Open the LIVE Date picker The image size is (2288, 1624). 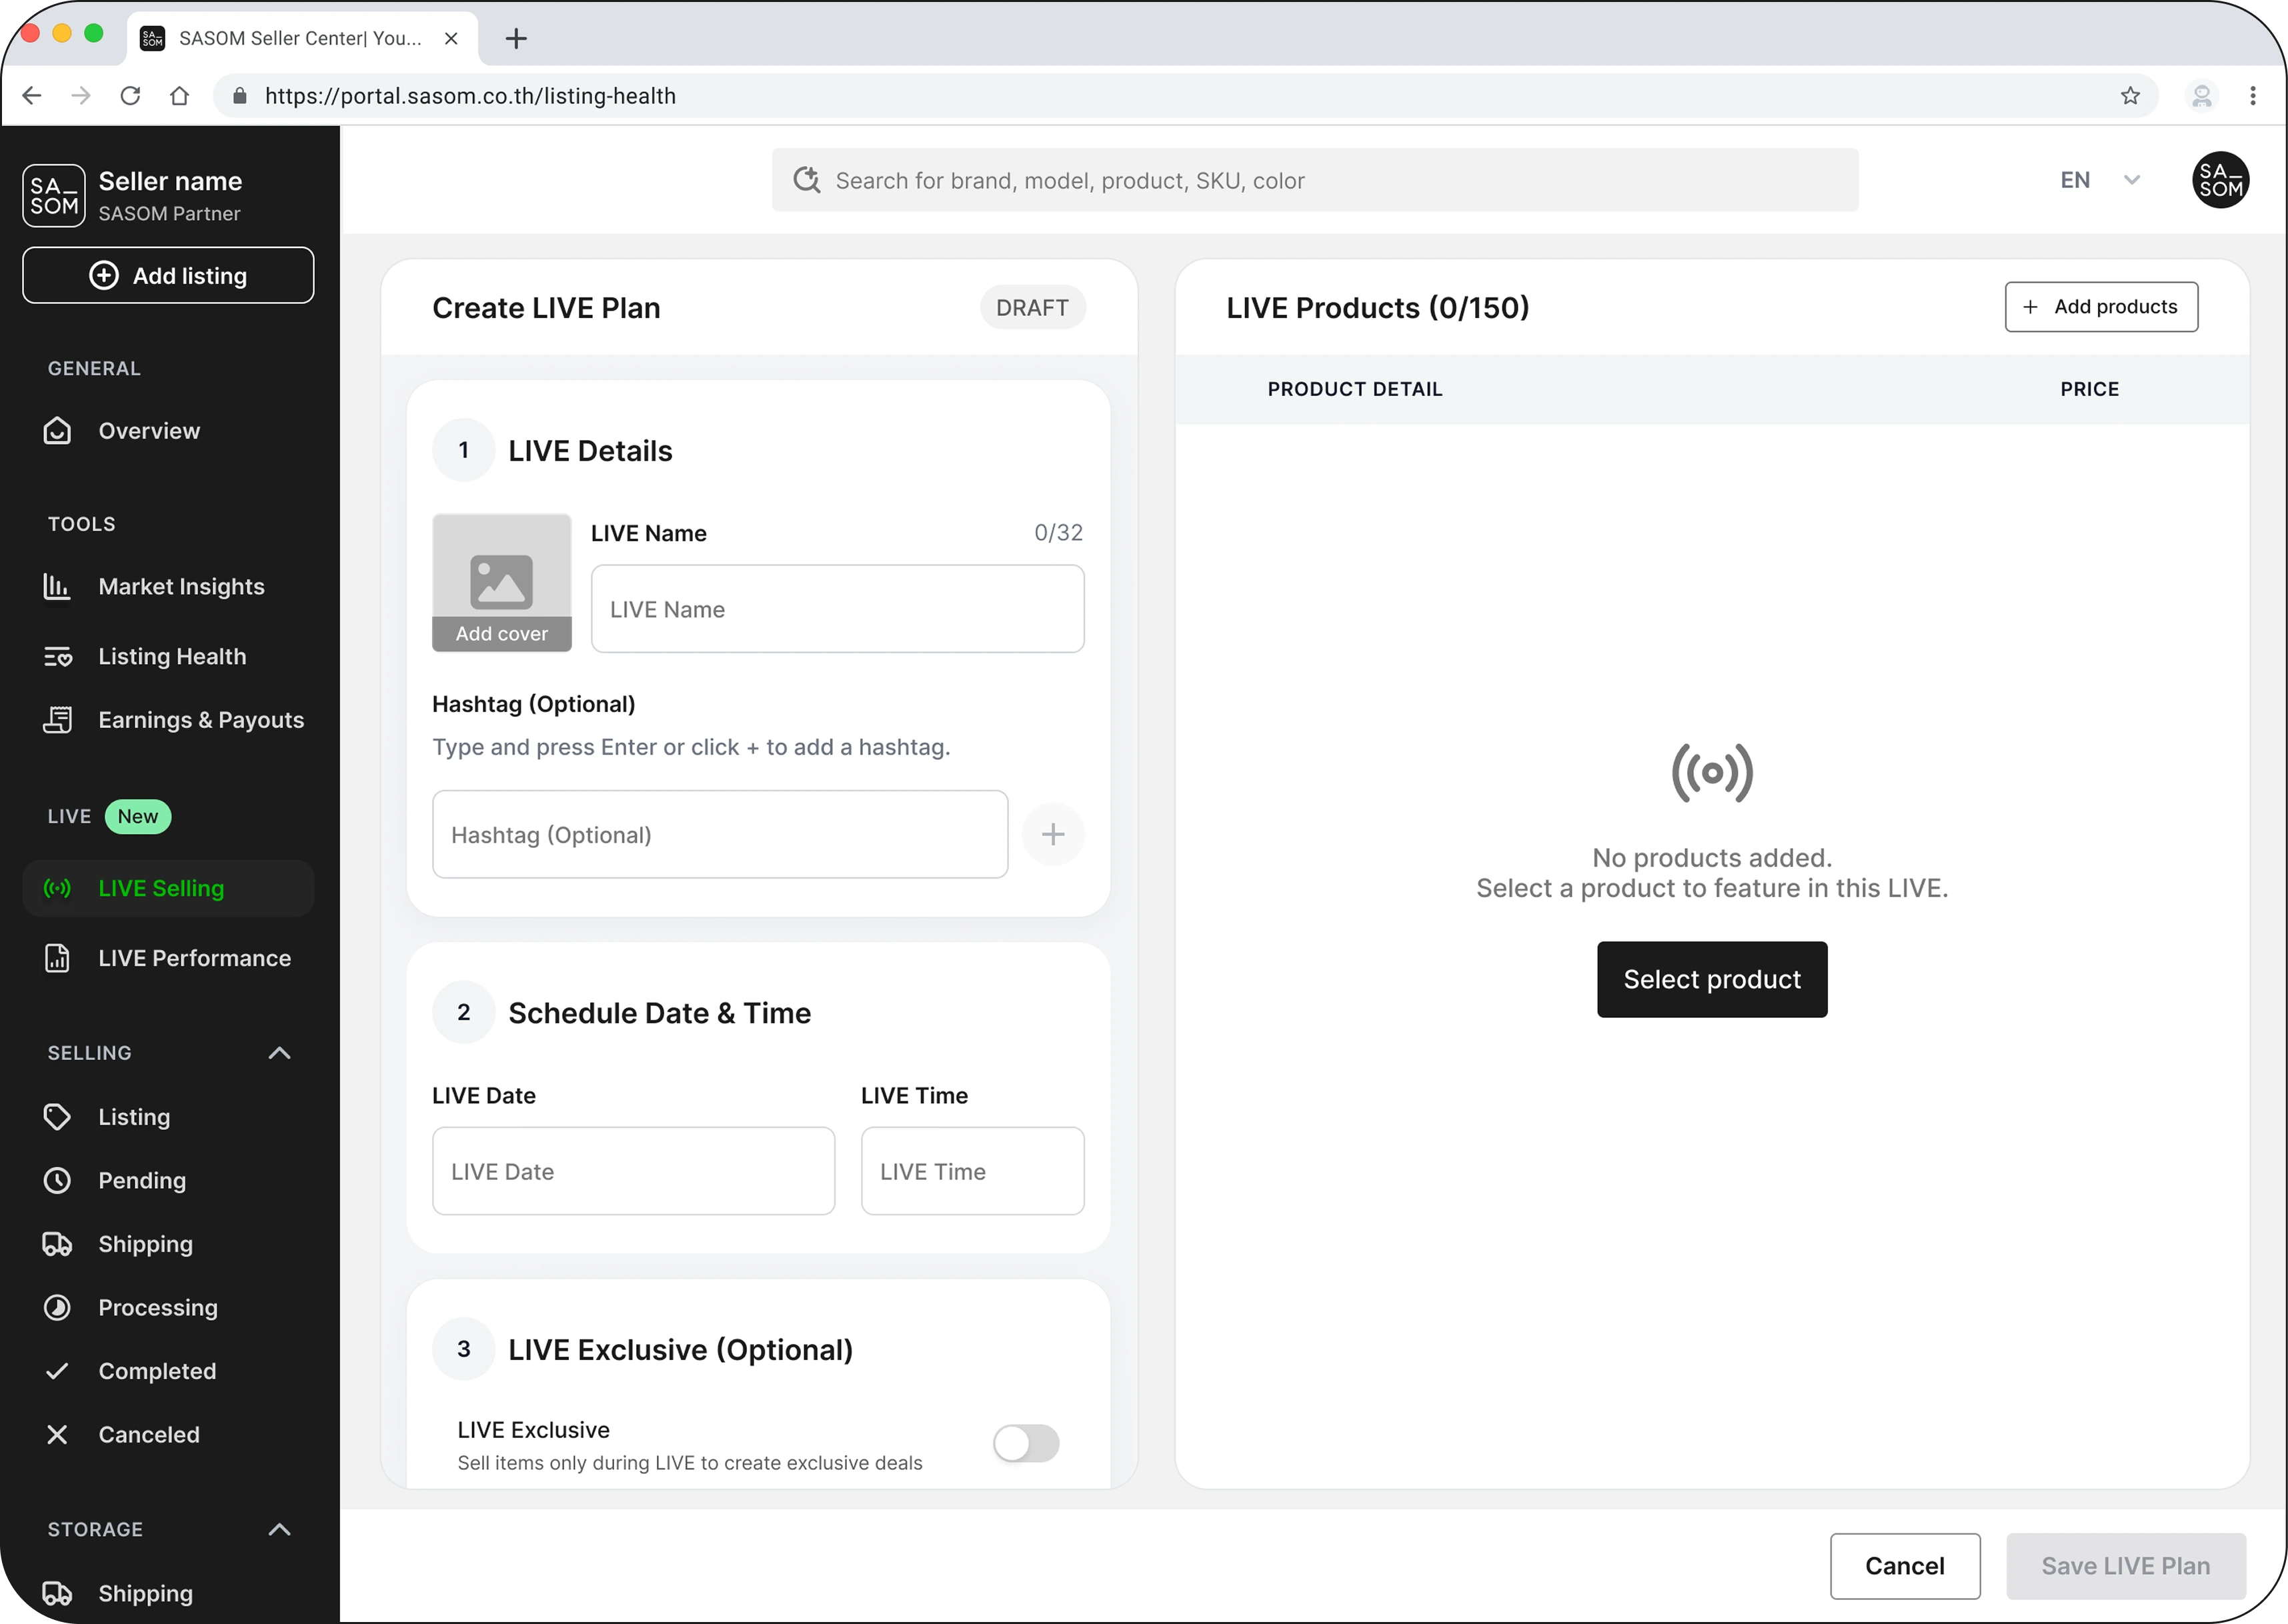tap(633, 1171)
